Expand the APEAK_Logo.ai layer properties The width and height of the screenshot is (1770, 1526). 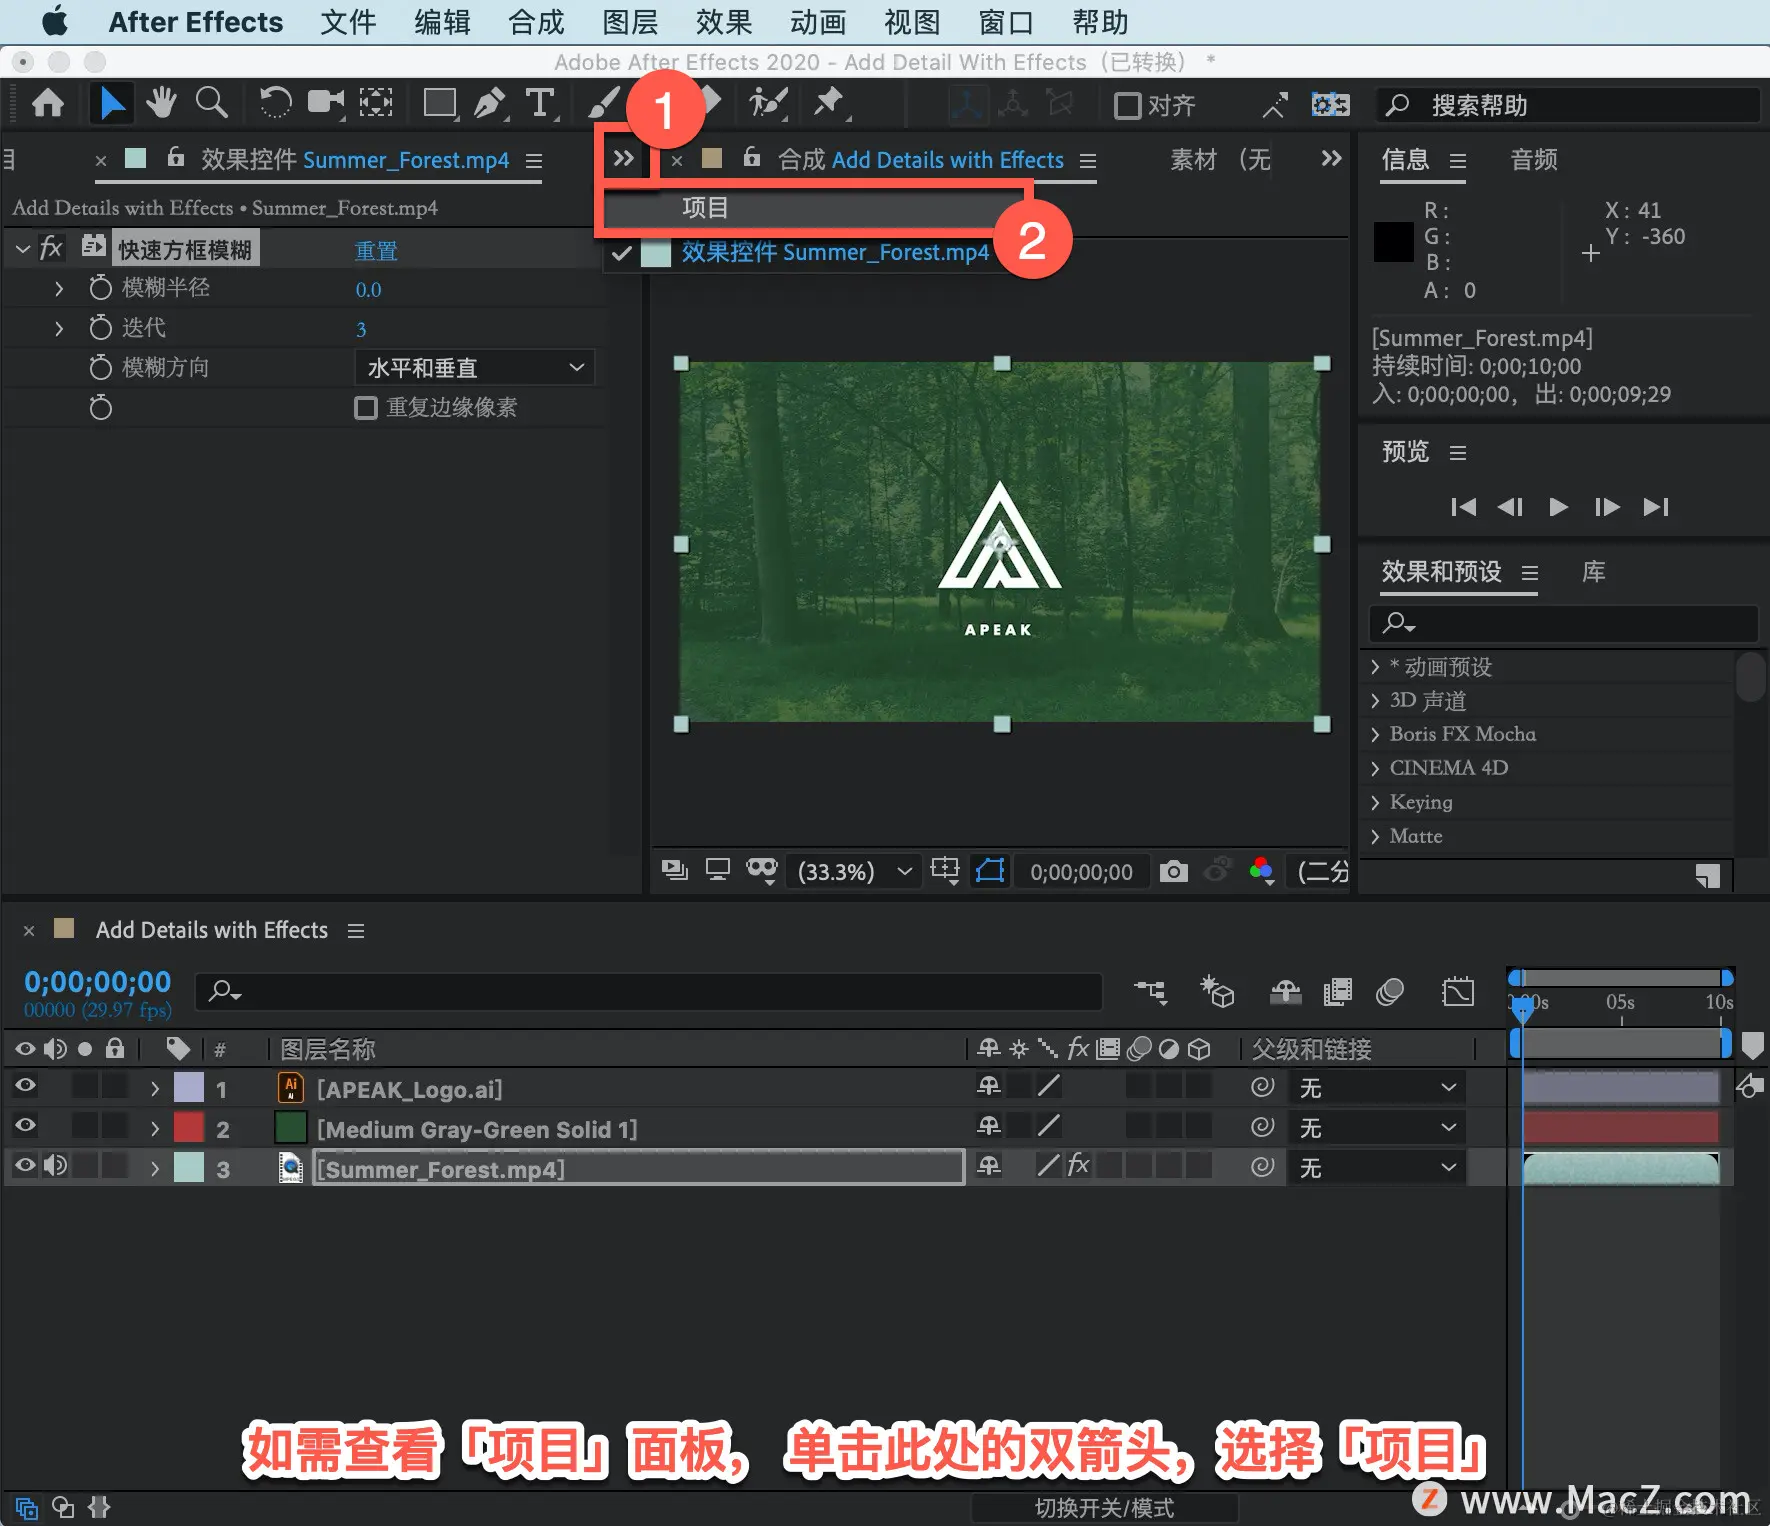click(x=154, y=1088)
